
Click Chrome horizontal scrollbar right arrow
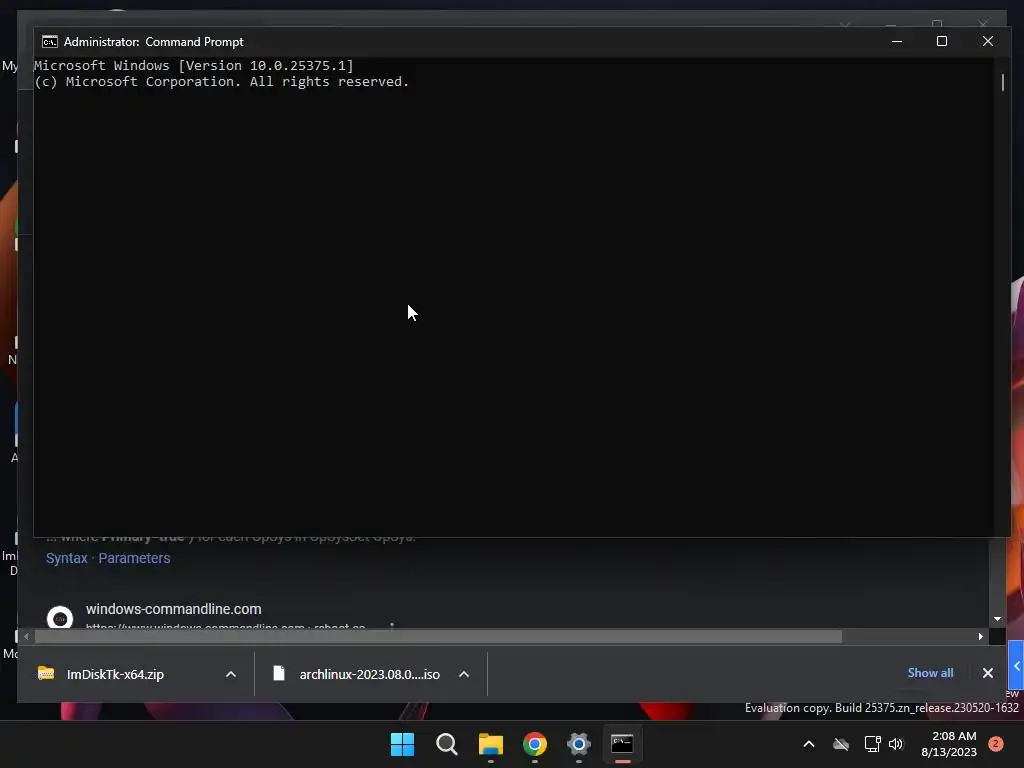tap(980, 636)
